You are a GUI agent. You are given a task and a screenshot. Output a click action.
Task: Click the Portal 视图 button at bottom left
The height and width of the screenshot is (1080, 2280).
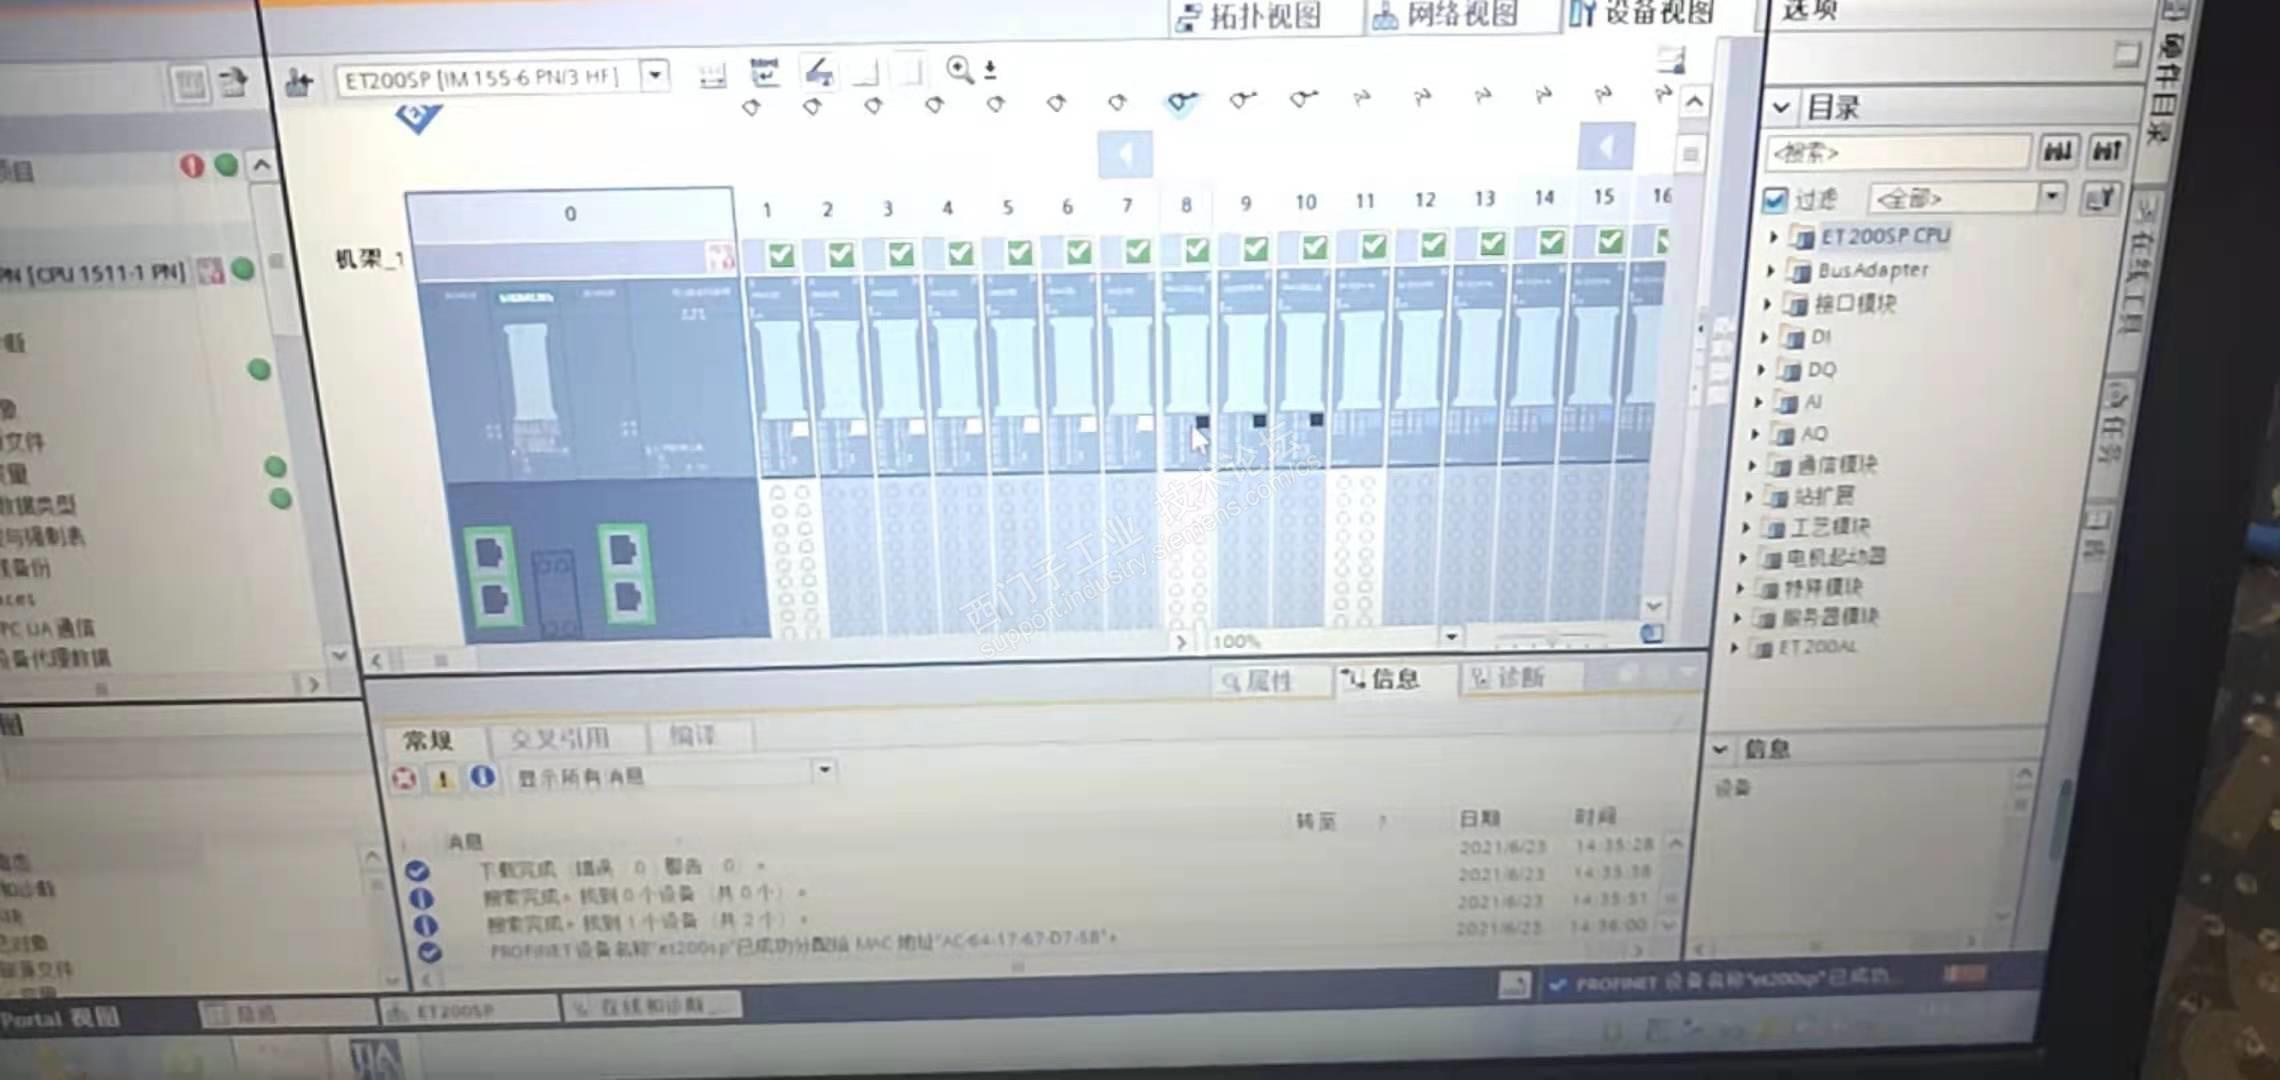[58, 1018]
